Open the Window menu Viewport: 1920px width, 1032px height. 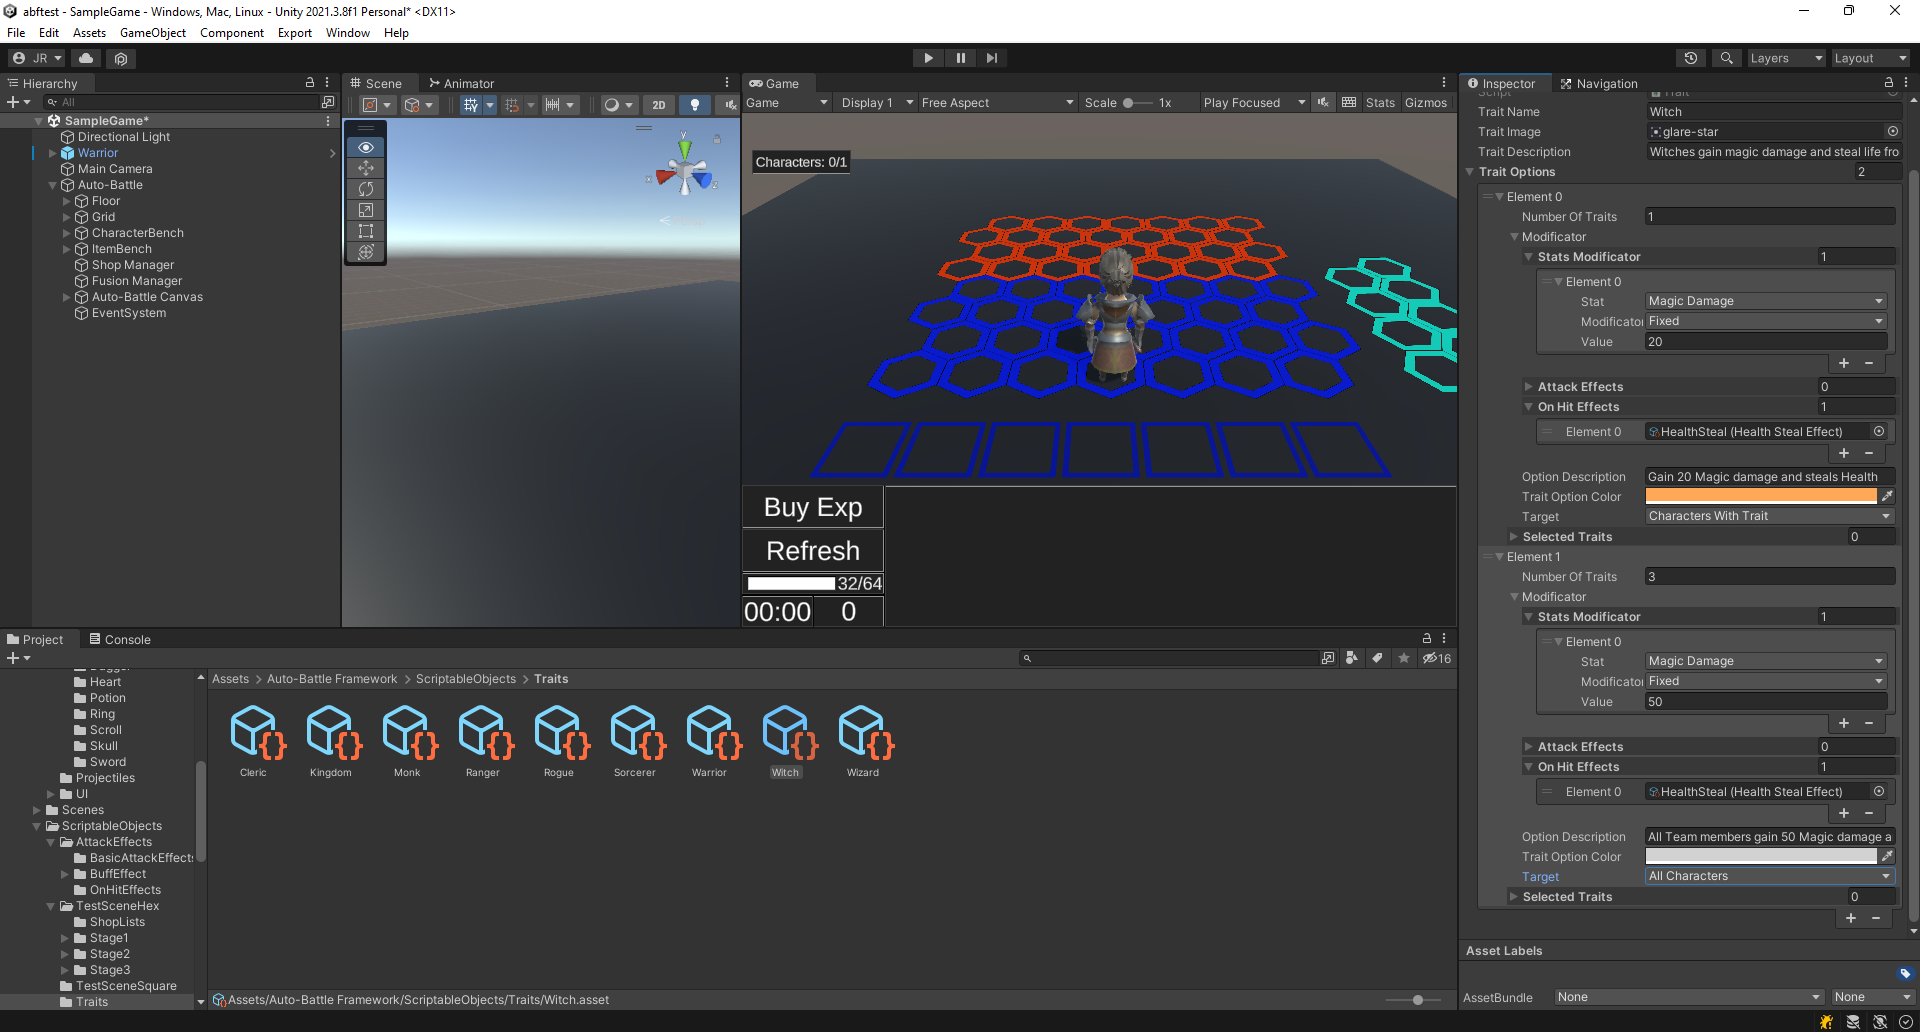[x=347, y=33]
